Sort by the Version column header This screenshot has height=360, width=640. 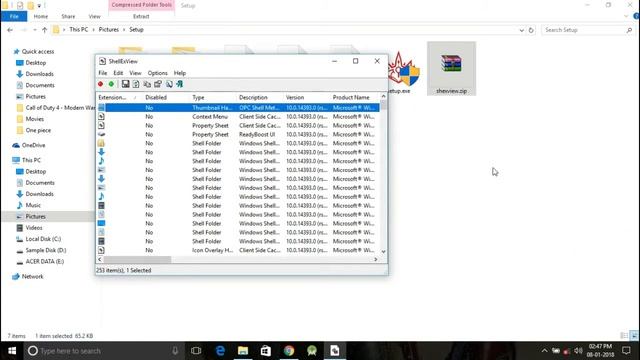click(x=307, y=98)
